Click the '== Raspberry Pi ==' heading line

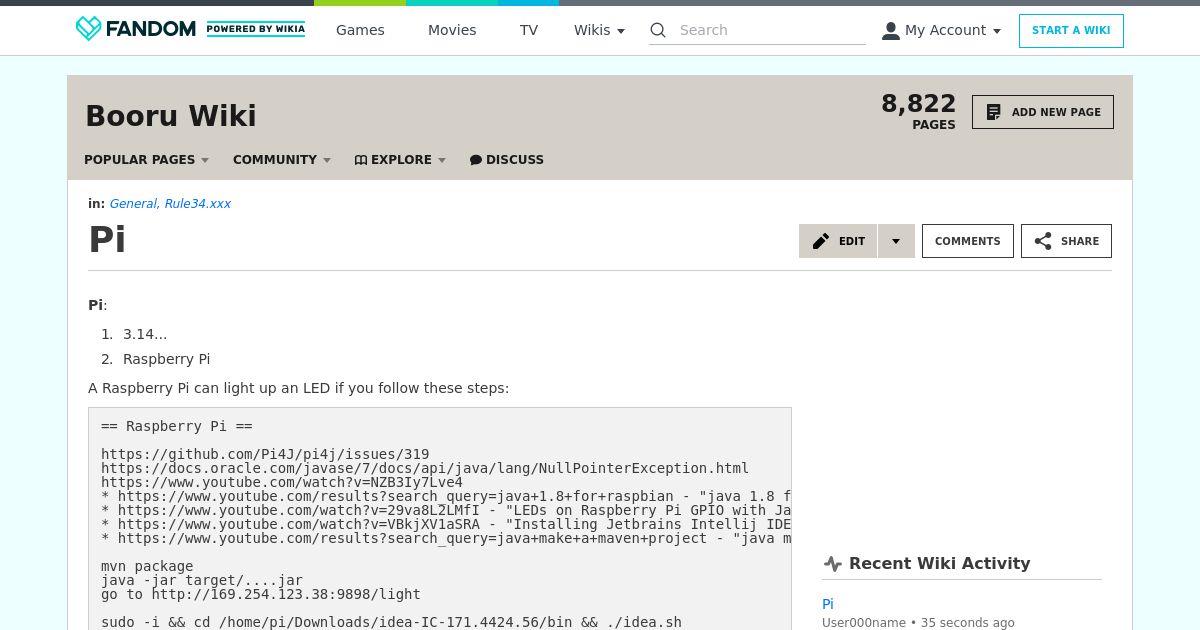pyautogui.click(x=177, y=426)
